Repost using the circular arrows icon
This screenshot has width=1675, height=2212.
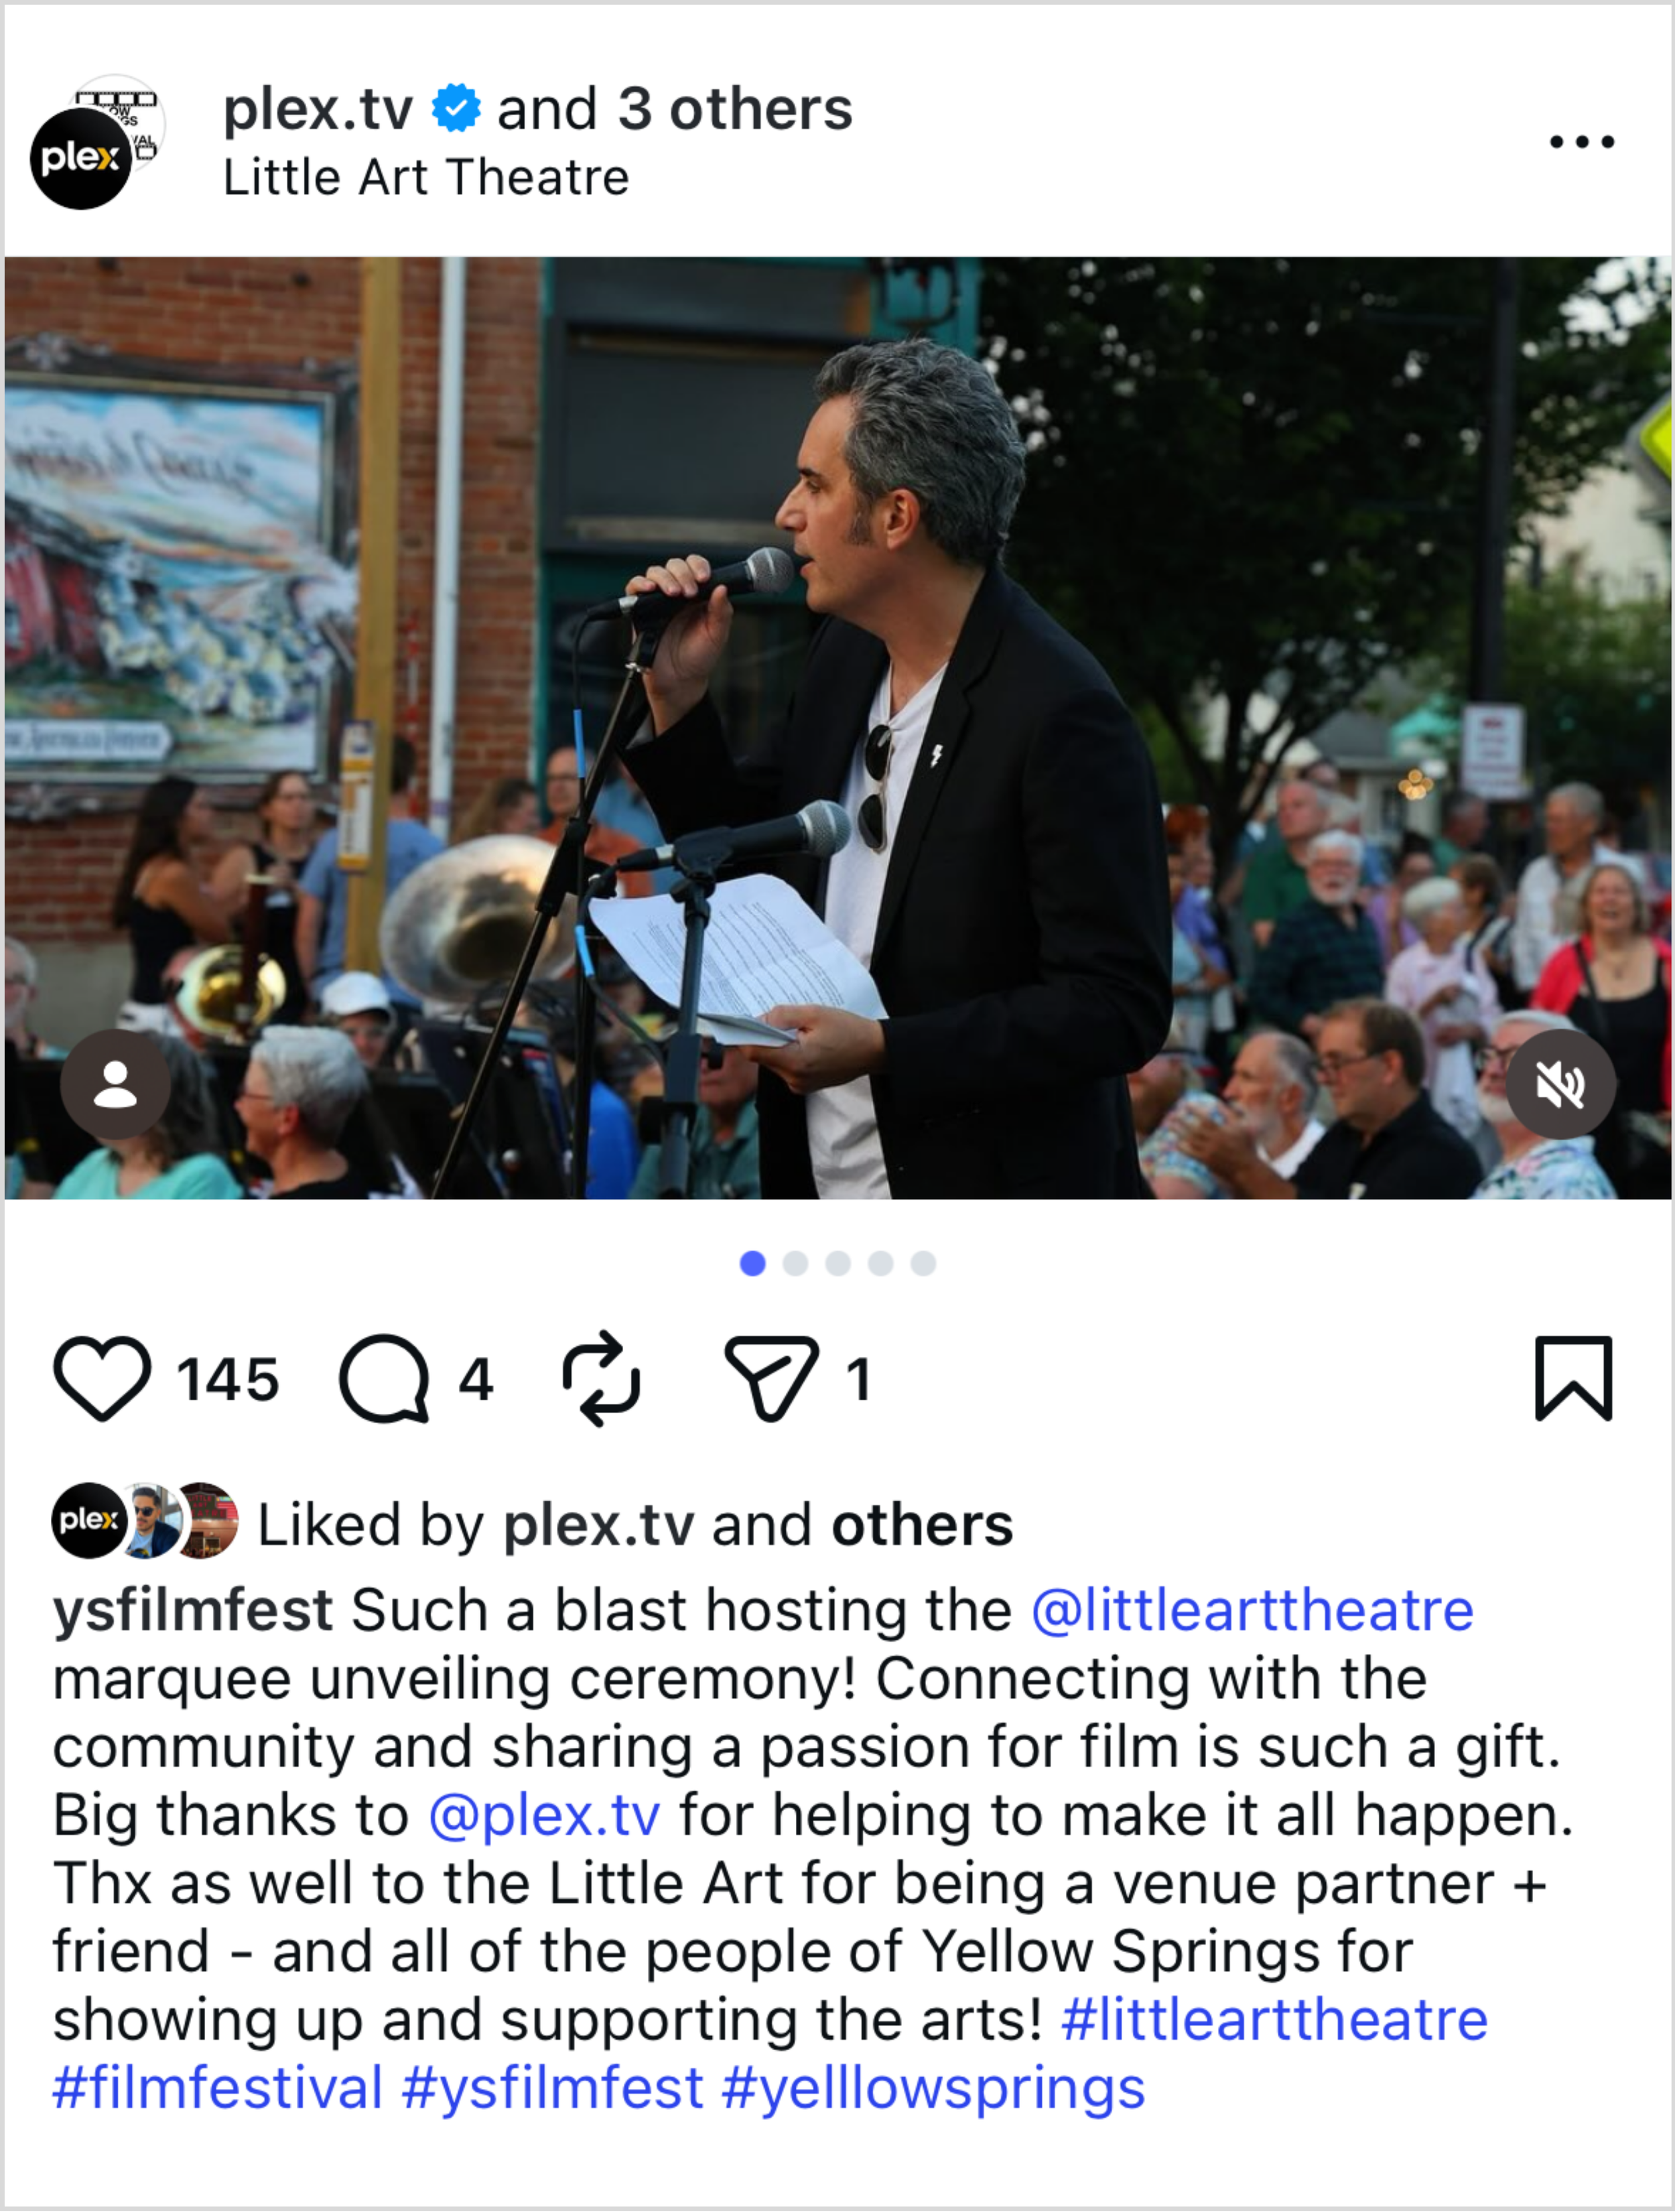pos(601,1379)
